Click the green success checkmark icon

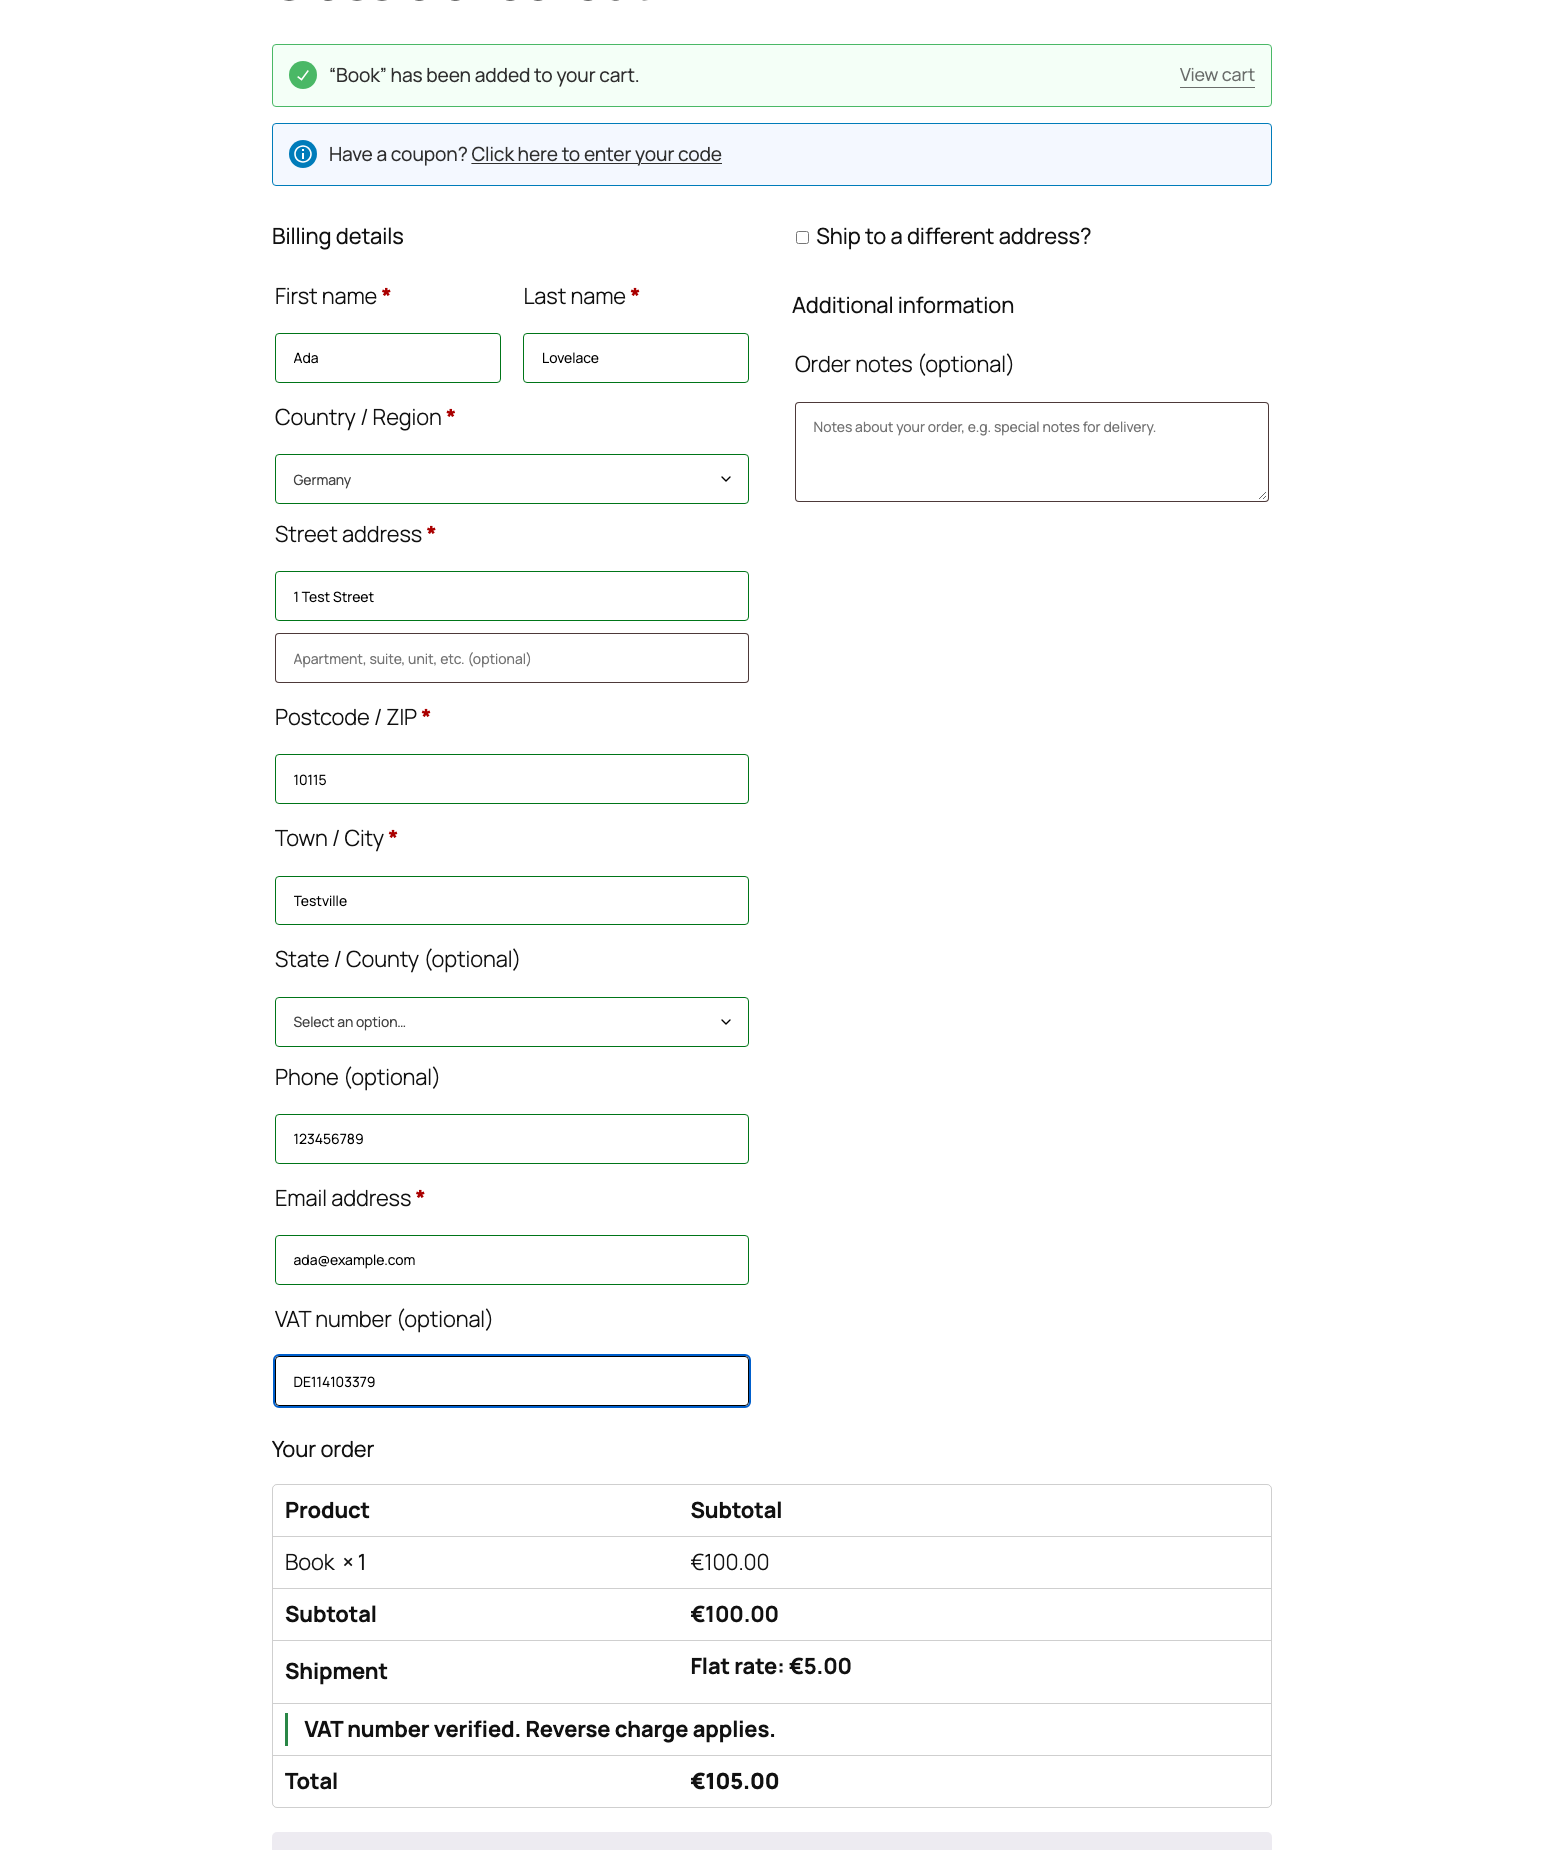point(303,75)
